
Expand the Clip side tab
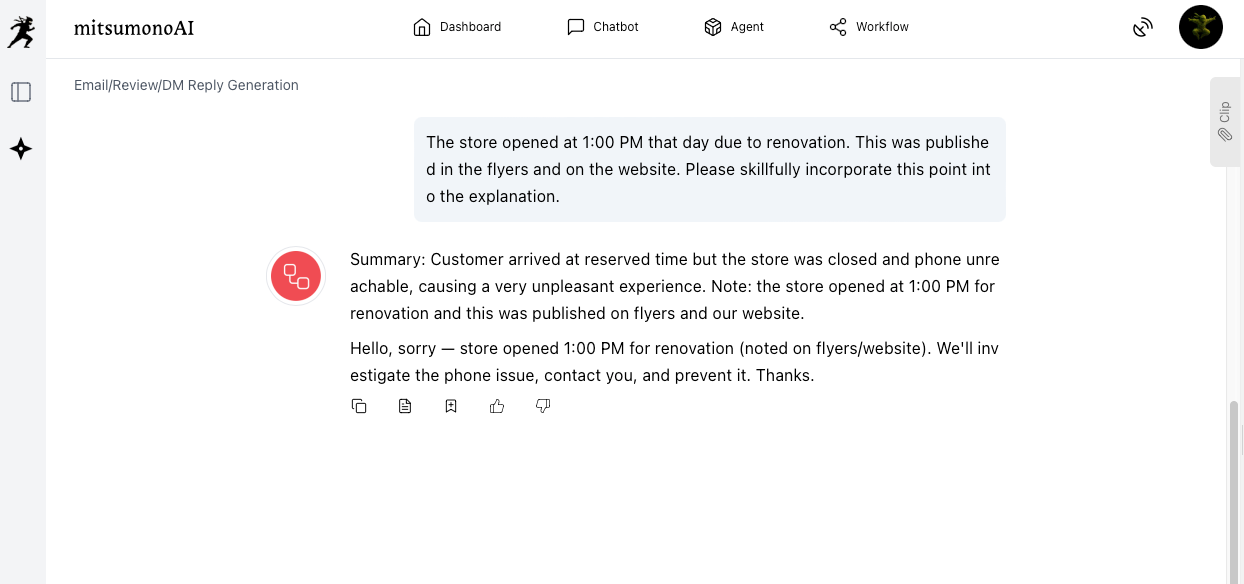tap(1225, 121)
